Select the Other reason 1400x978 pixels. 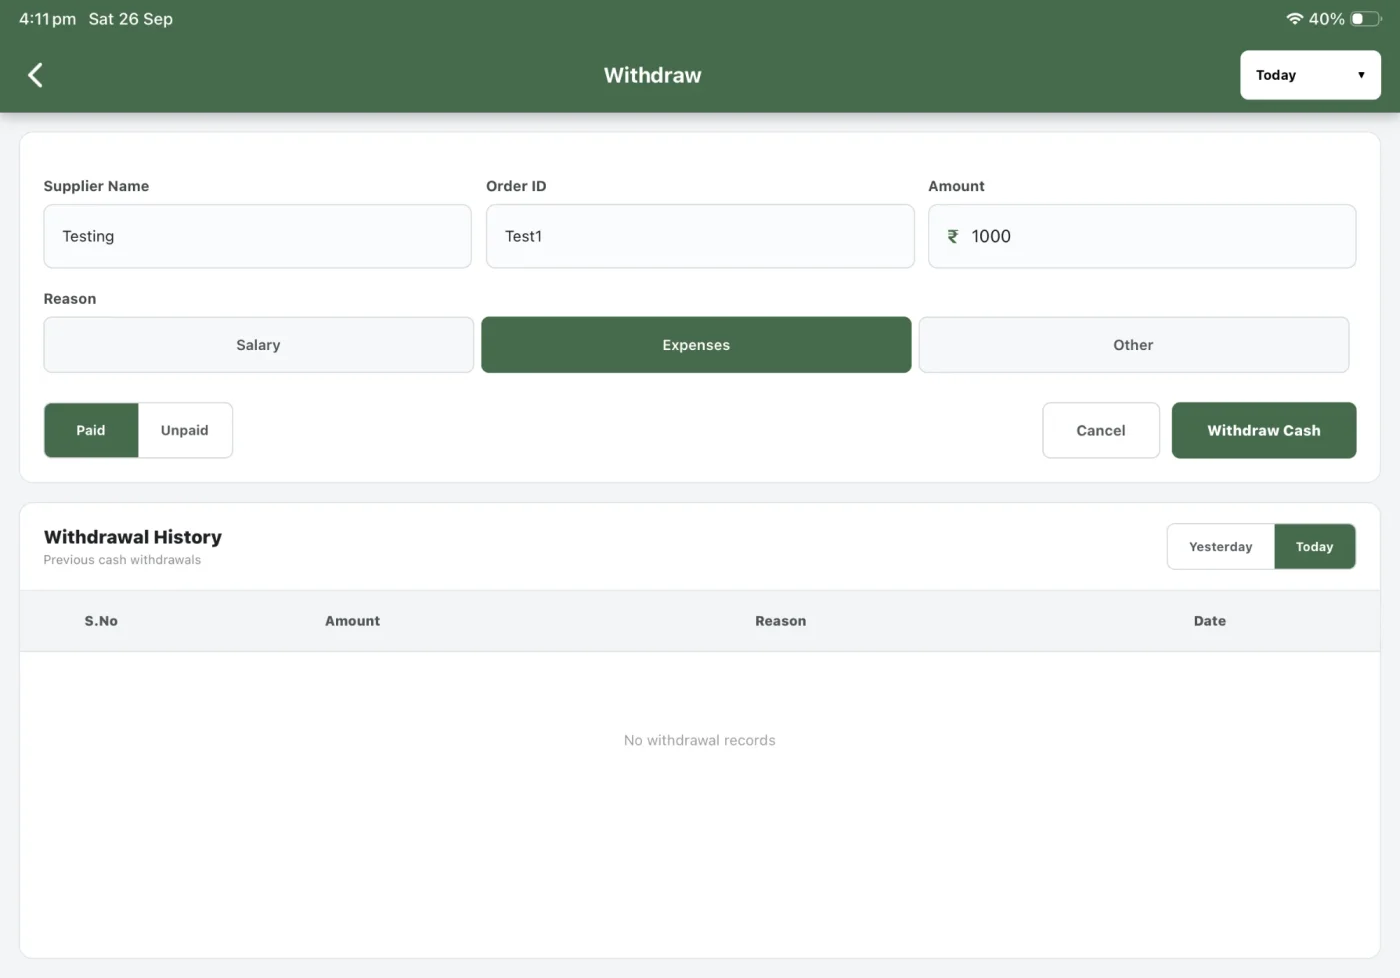pos(1133,345)
